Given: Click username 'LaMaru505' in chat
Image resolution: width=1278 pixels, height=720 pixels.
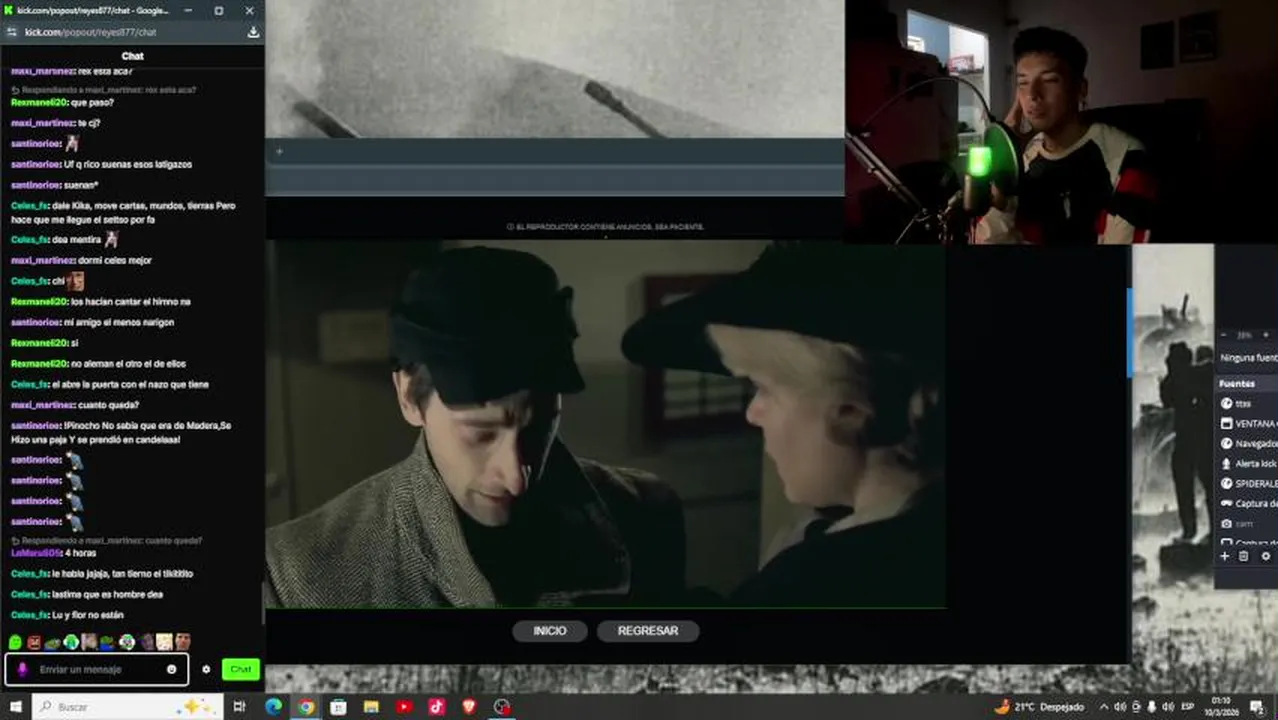Looking at the screenshot, I should pyautogui.click(x=36, y=553).
